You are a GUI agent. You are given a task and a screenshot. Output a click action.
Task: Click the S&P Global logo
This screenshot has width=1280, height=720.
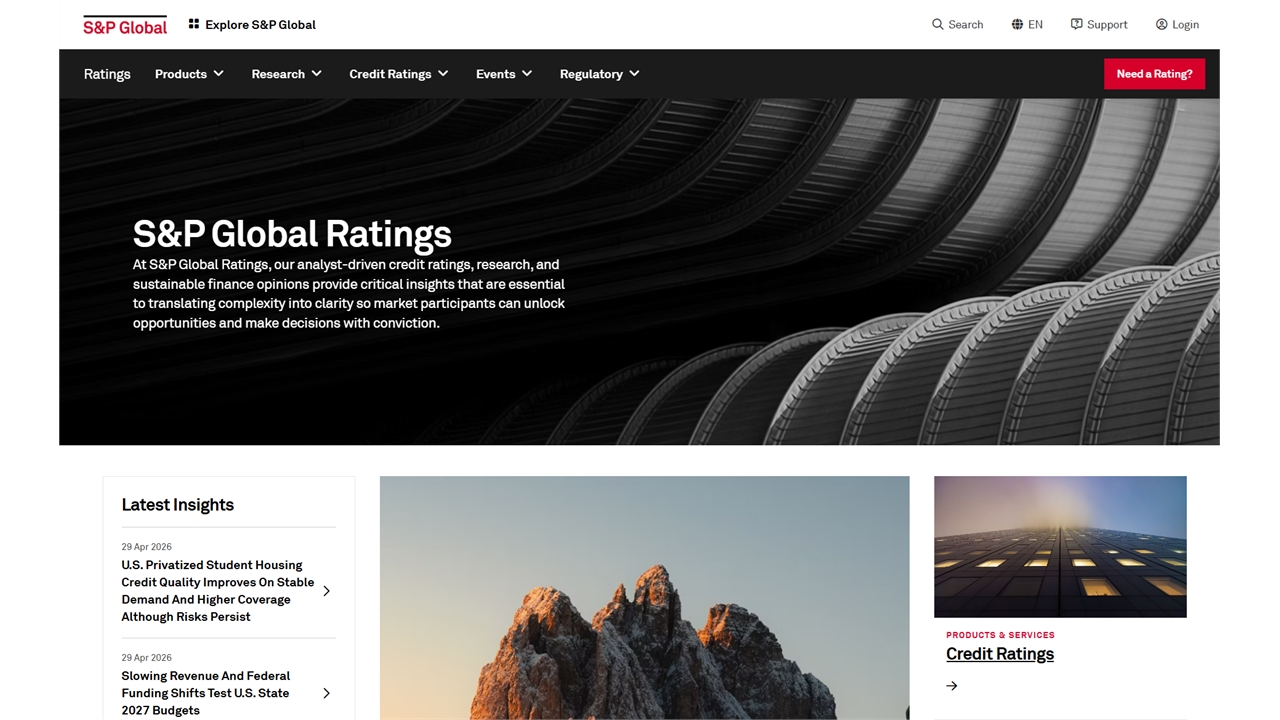[124, 25]
